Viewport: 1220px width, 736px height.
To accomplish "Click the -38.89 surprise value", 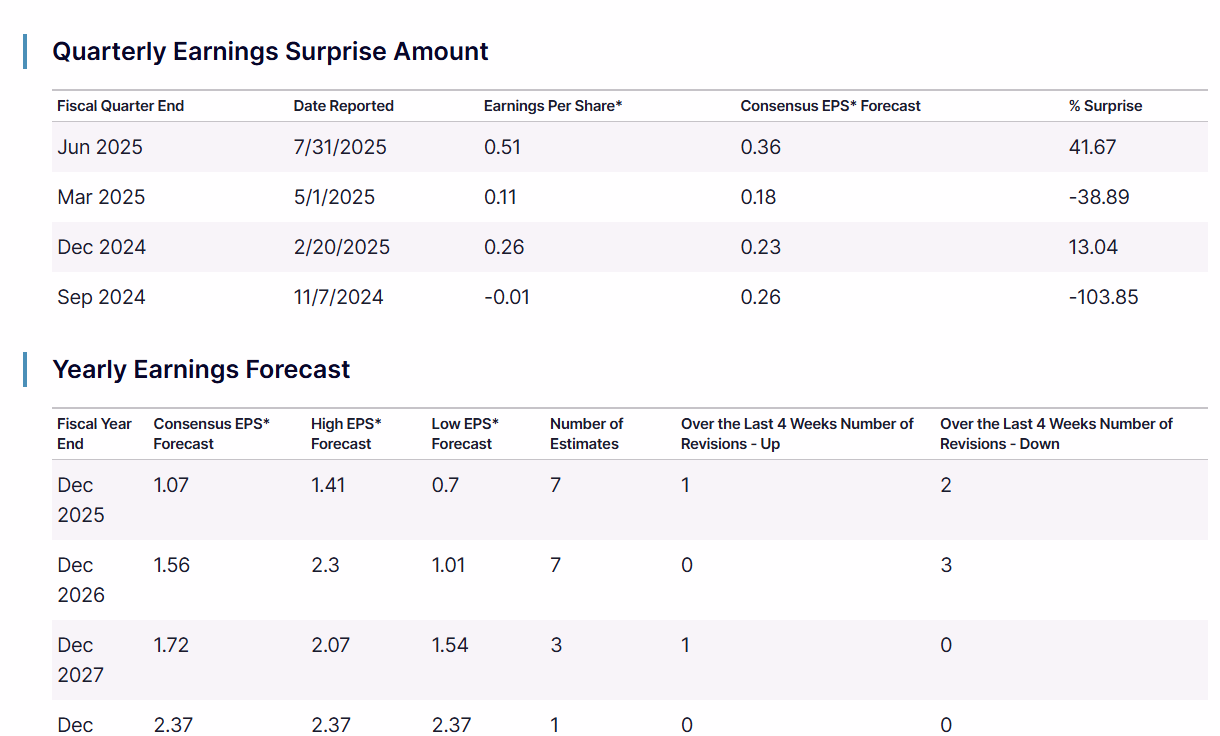I will point(1098,197).
